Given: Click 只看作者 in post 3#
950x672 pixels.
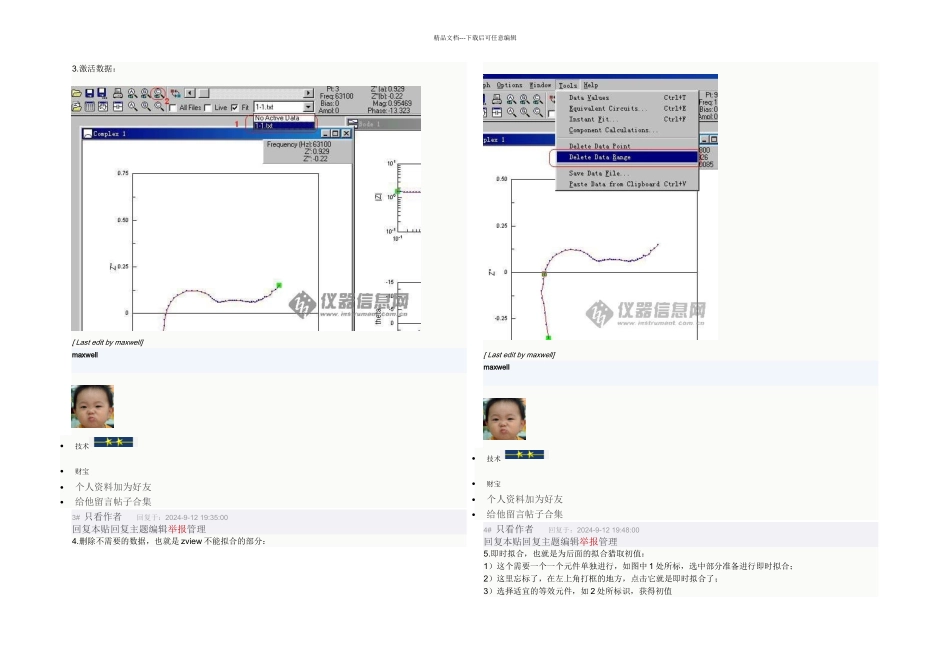Looking at the screenshot, I should pyautogui.click(x=103, y=517).
